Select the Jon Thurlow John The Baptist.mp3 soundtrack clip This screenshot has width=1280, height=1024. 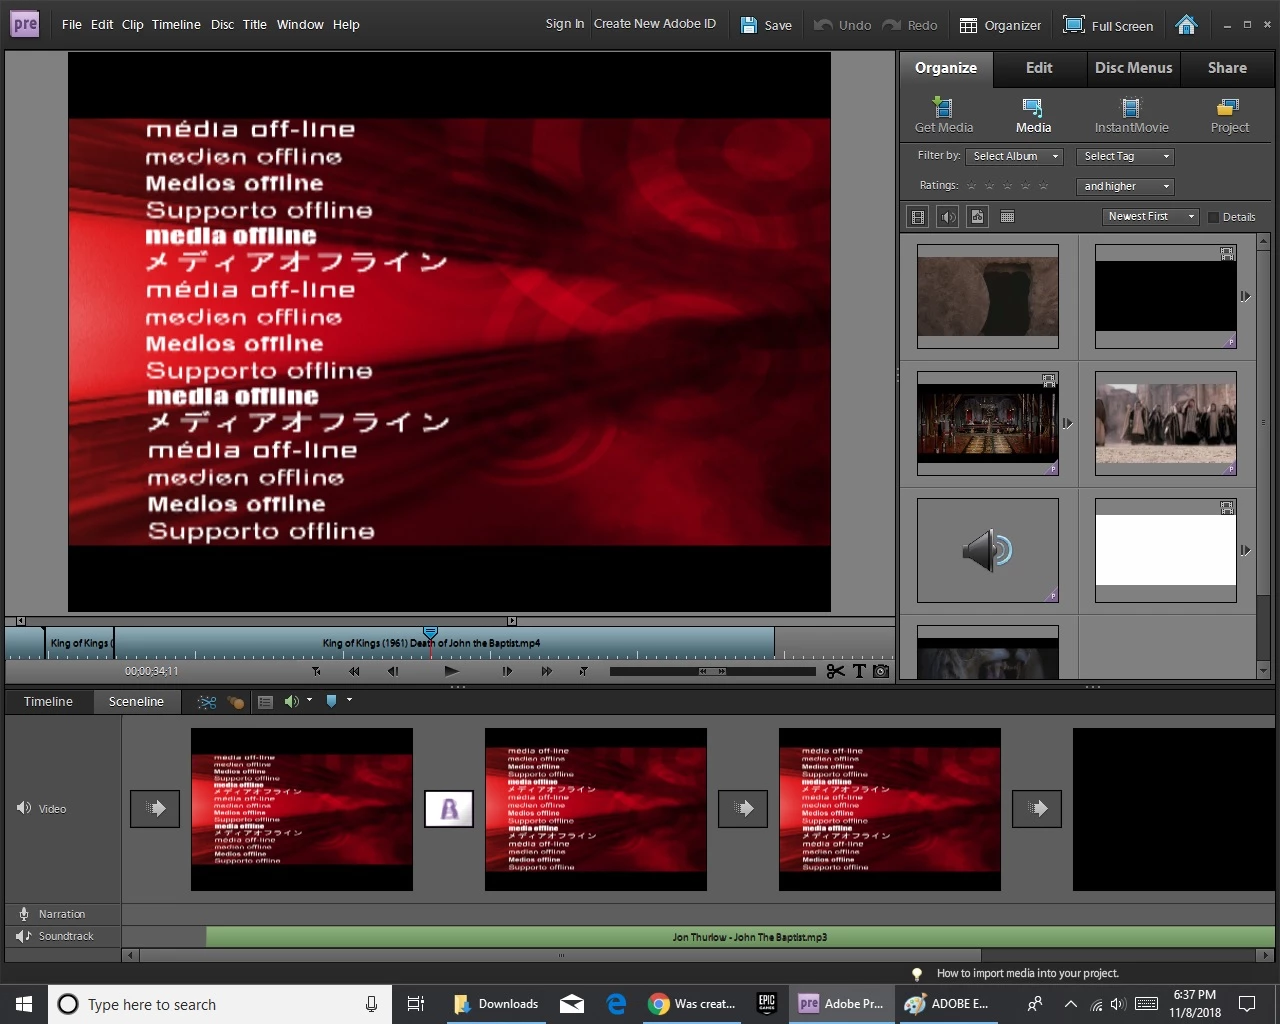coord(740,937)
